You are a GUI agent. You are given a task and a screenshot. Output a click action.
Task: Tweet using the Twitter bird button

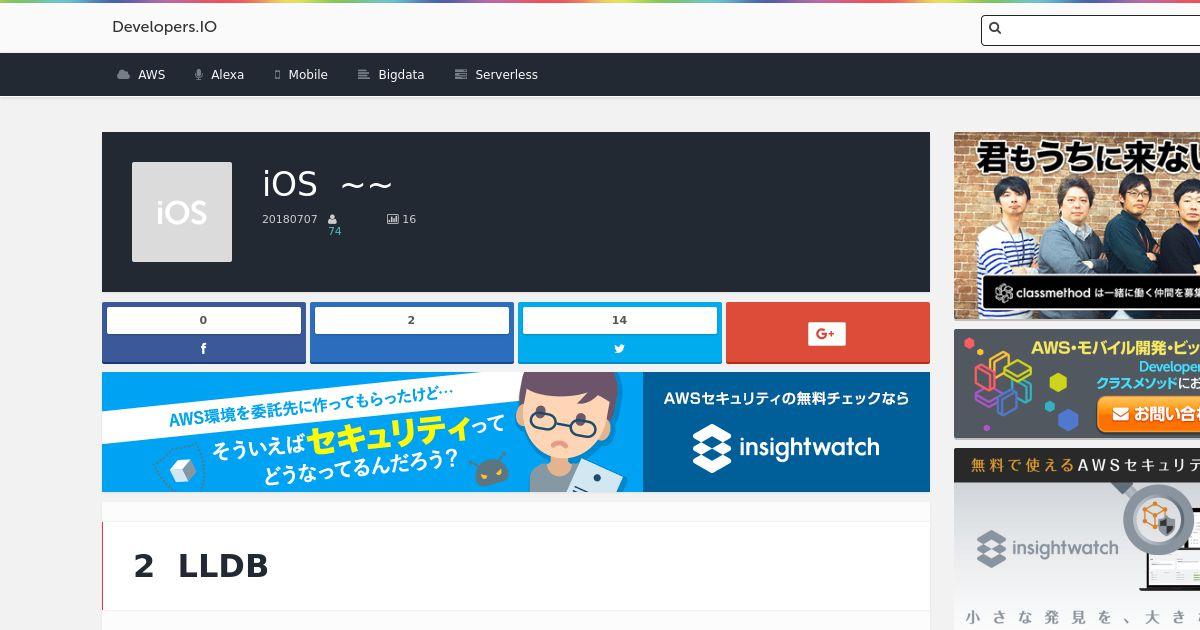[620, 349]
